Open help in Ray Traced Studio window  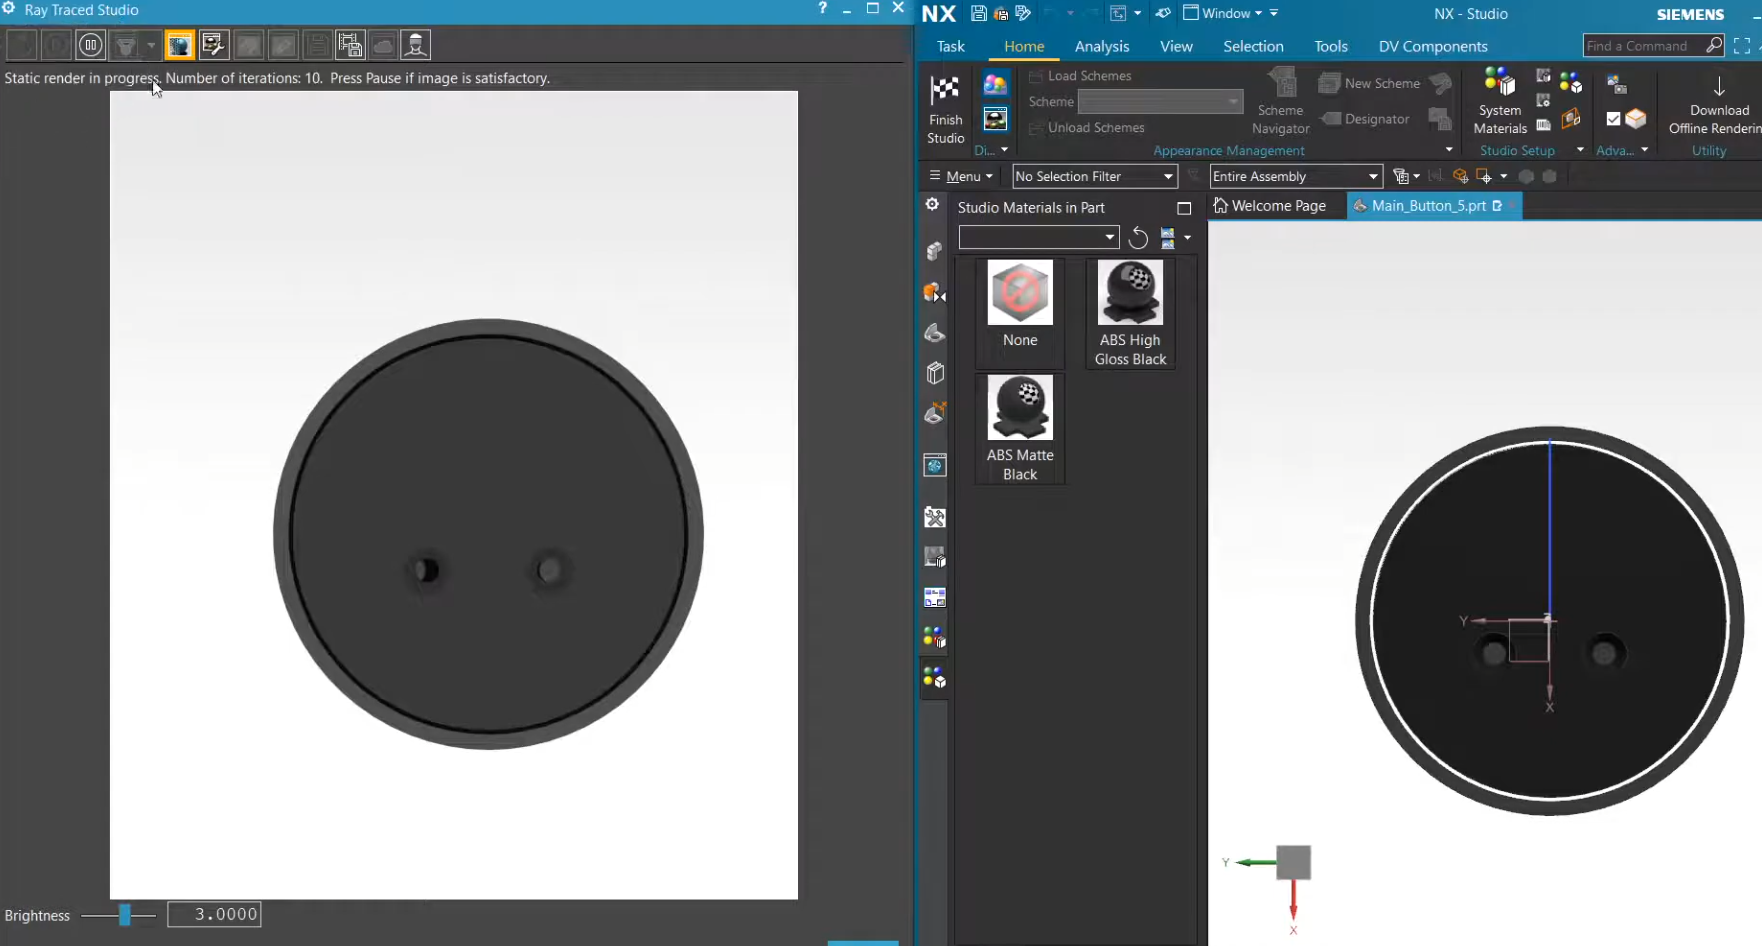click(x=822, y=8)
